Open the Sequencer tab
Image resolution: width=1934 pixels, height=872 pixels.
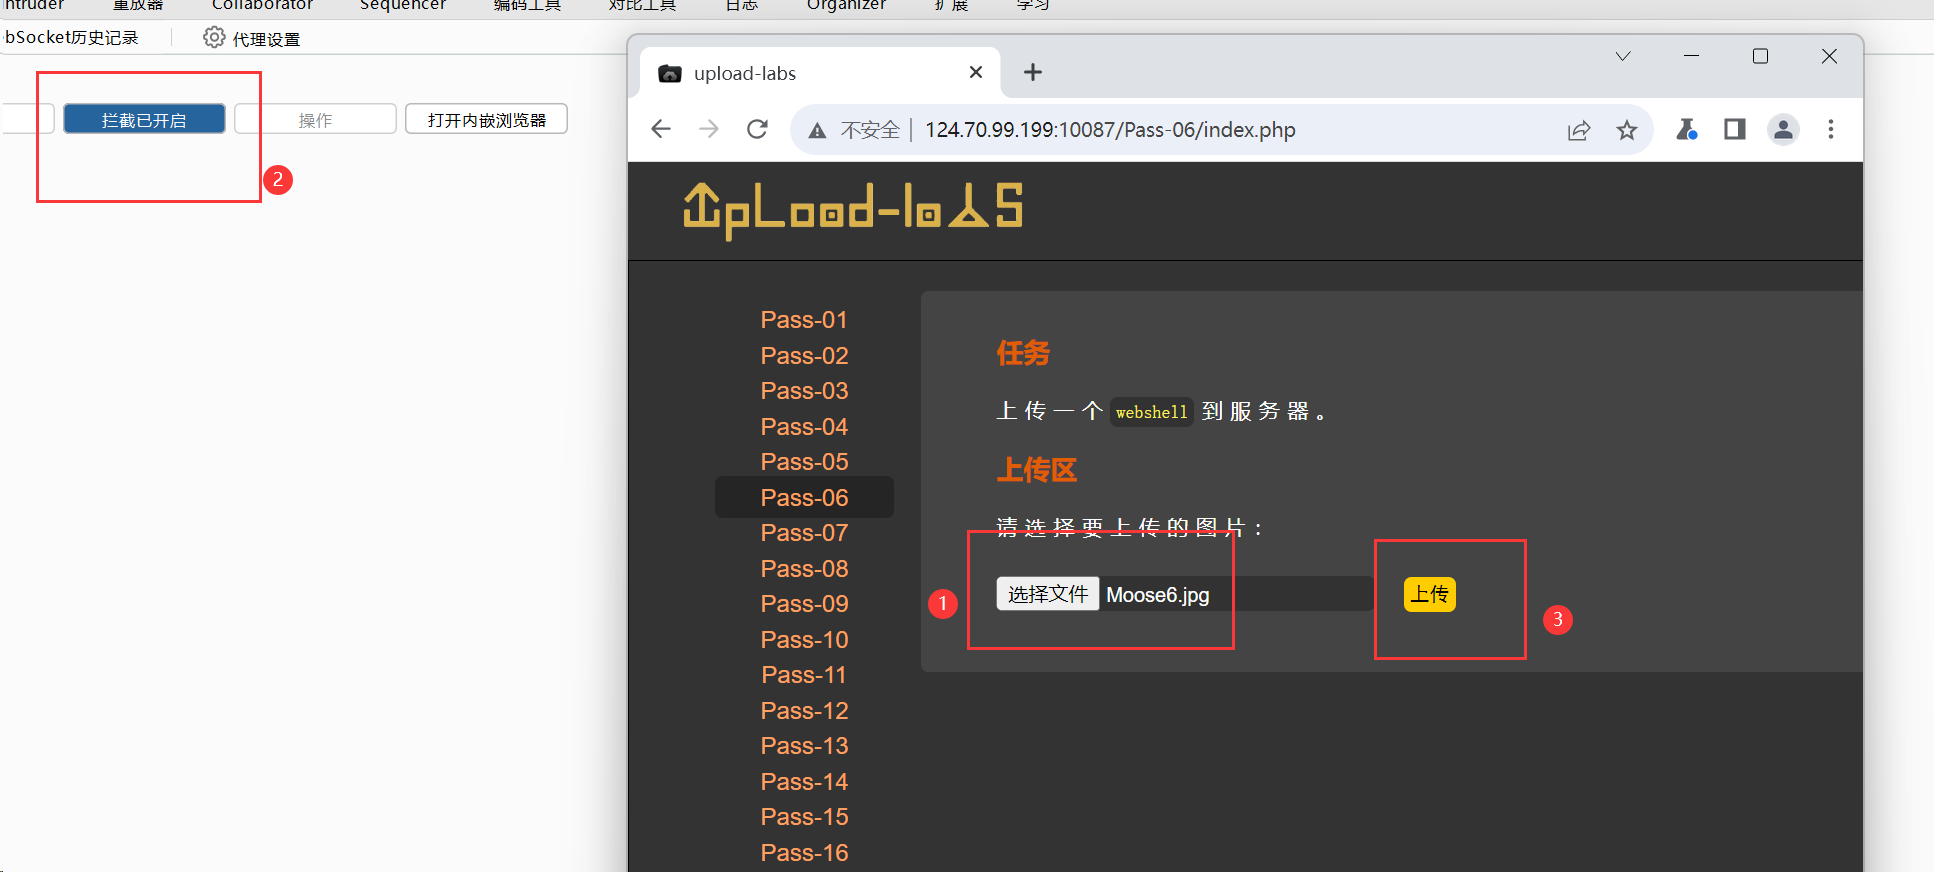402,6
